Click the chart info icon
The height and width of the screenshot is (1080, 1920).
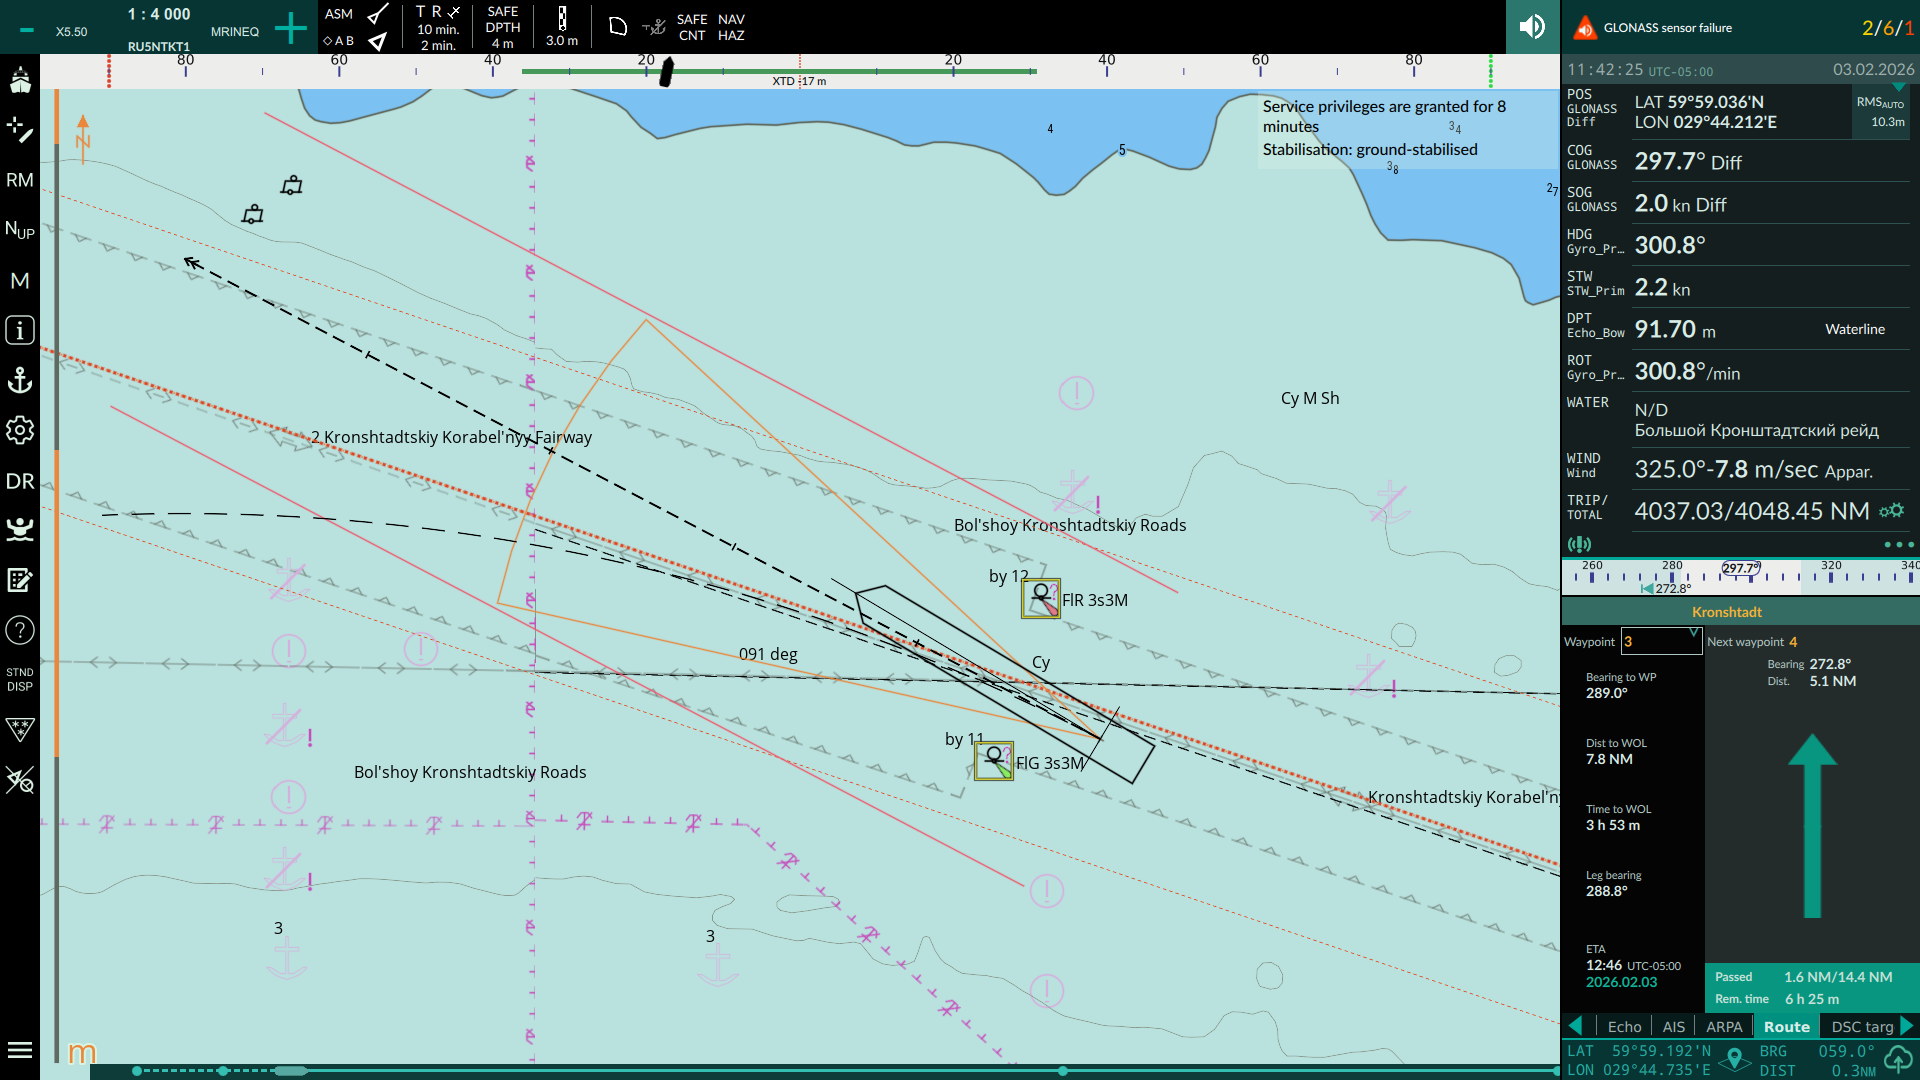coord(20,330)
